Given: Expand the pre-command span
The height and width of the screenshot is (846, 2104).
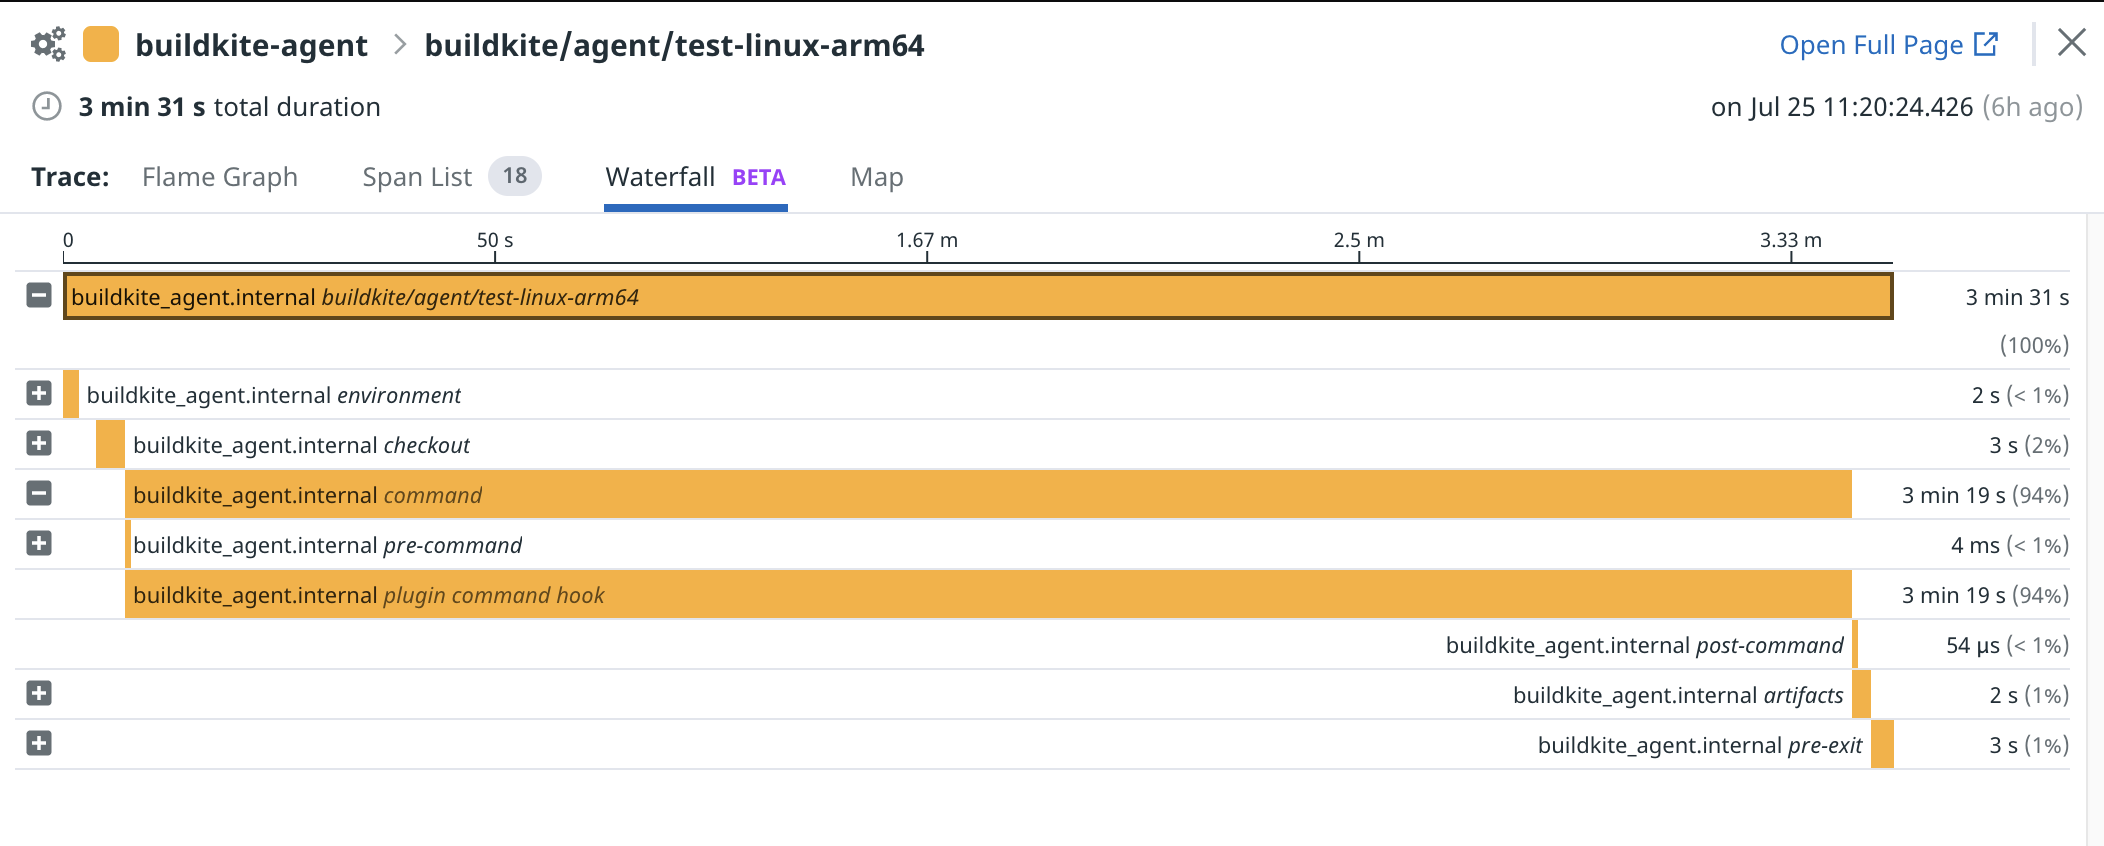Looking at the screenshot, I should click(x=39, y=543).
